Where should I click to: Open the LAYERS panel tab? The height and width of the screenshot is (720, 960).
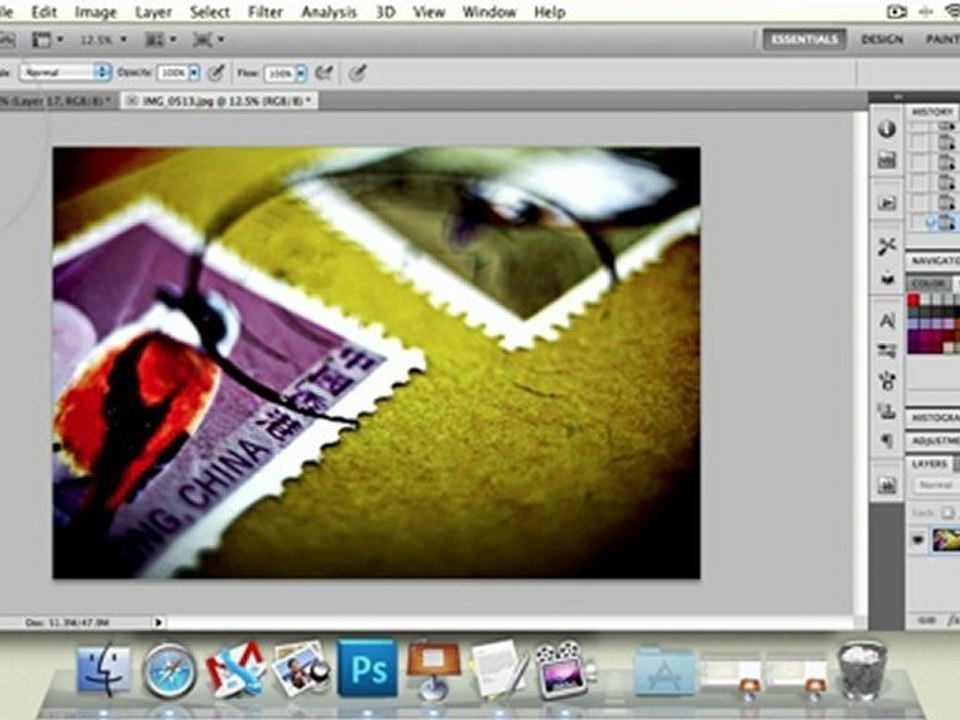click(929, 464)
